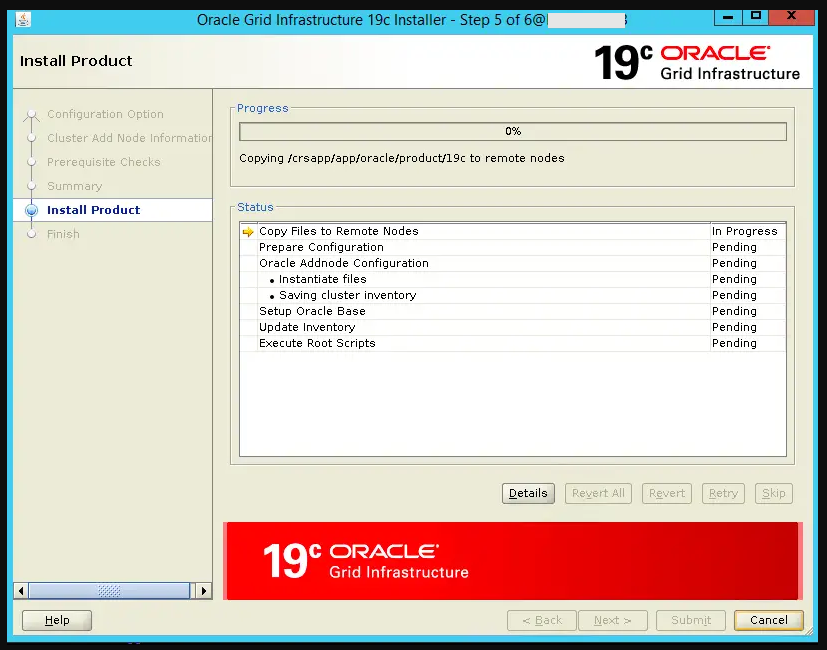
Task: Maximize the installer window
Action: [x=755, y=17]
